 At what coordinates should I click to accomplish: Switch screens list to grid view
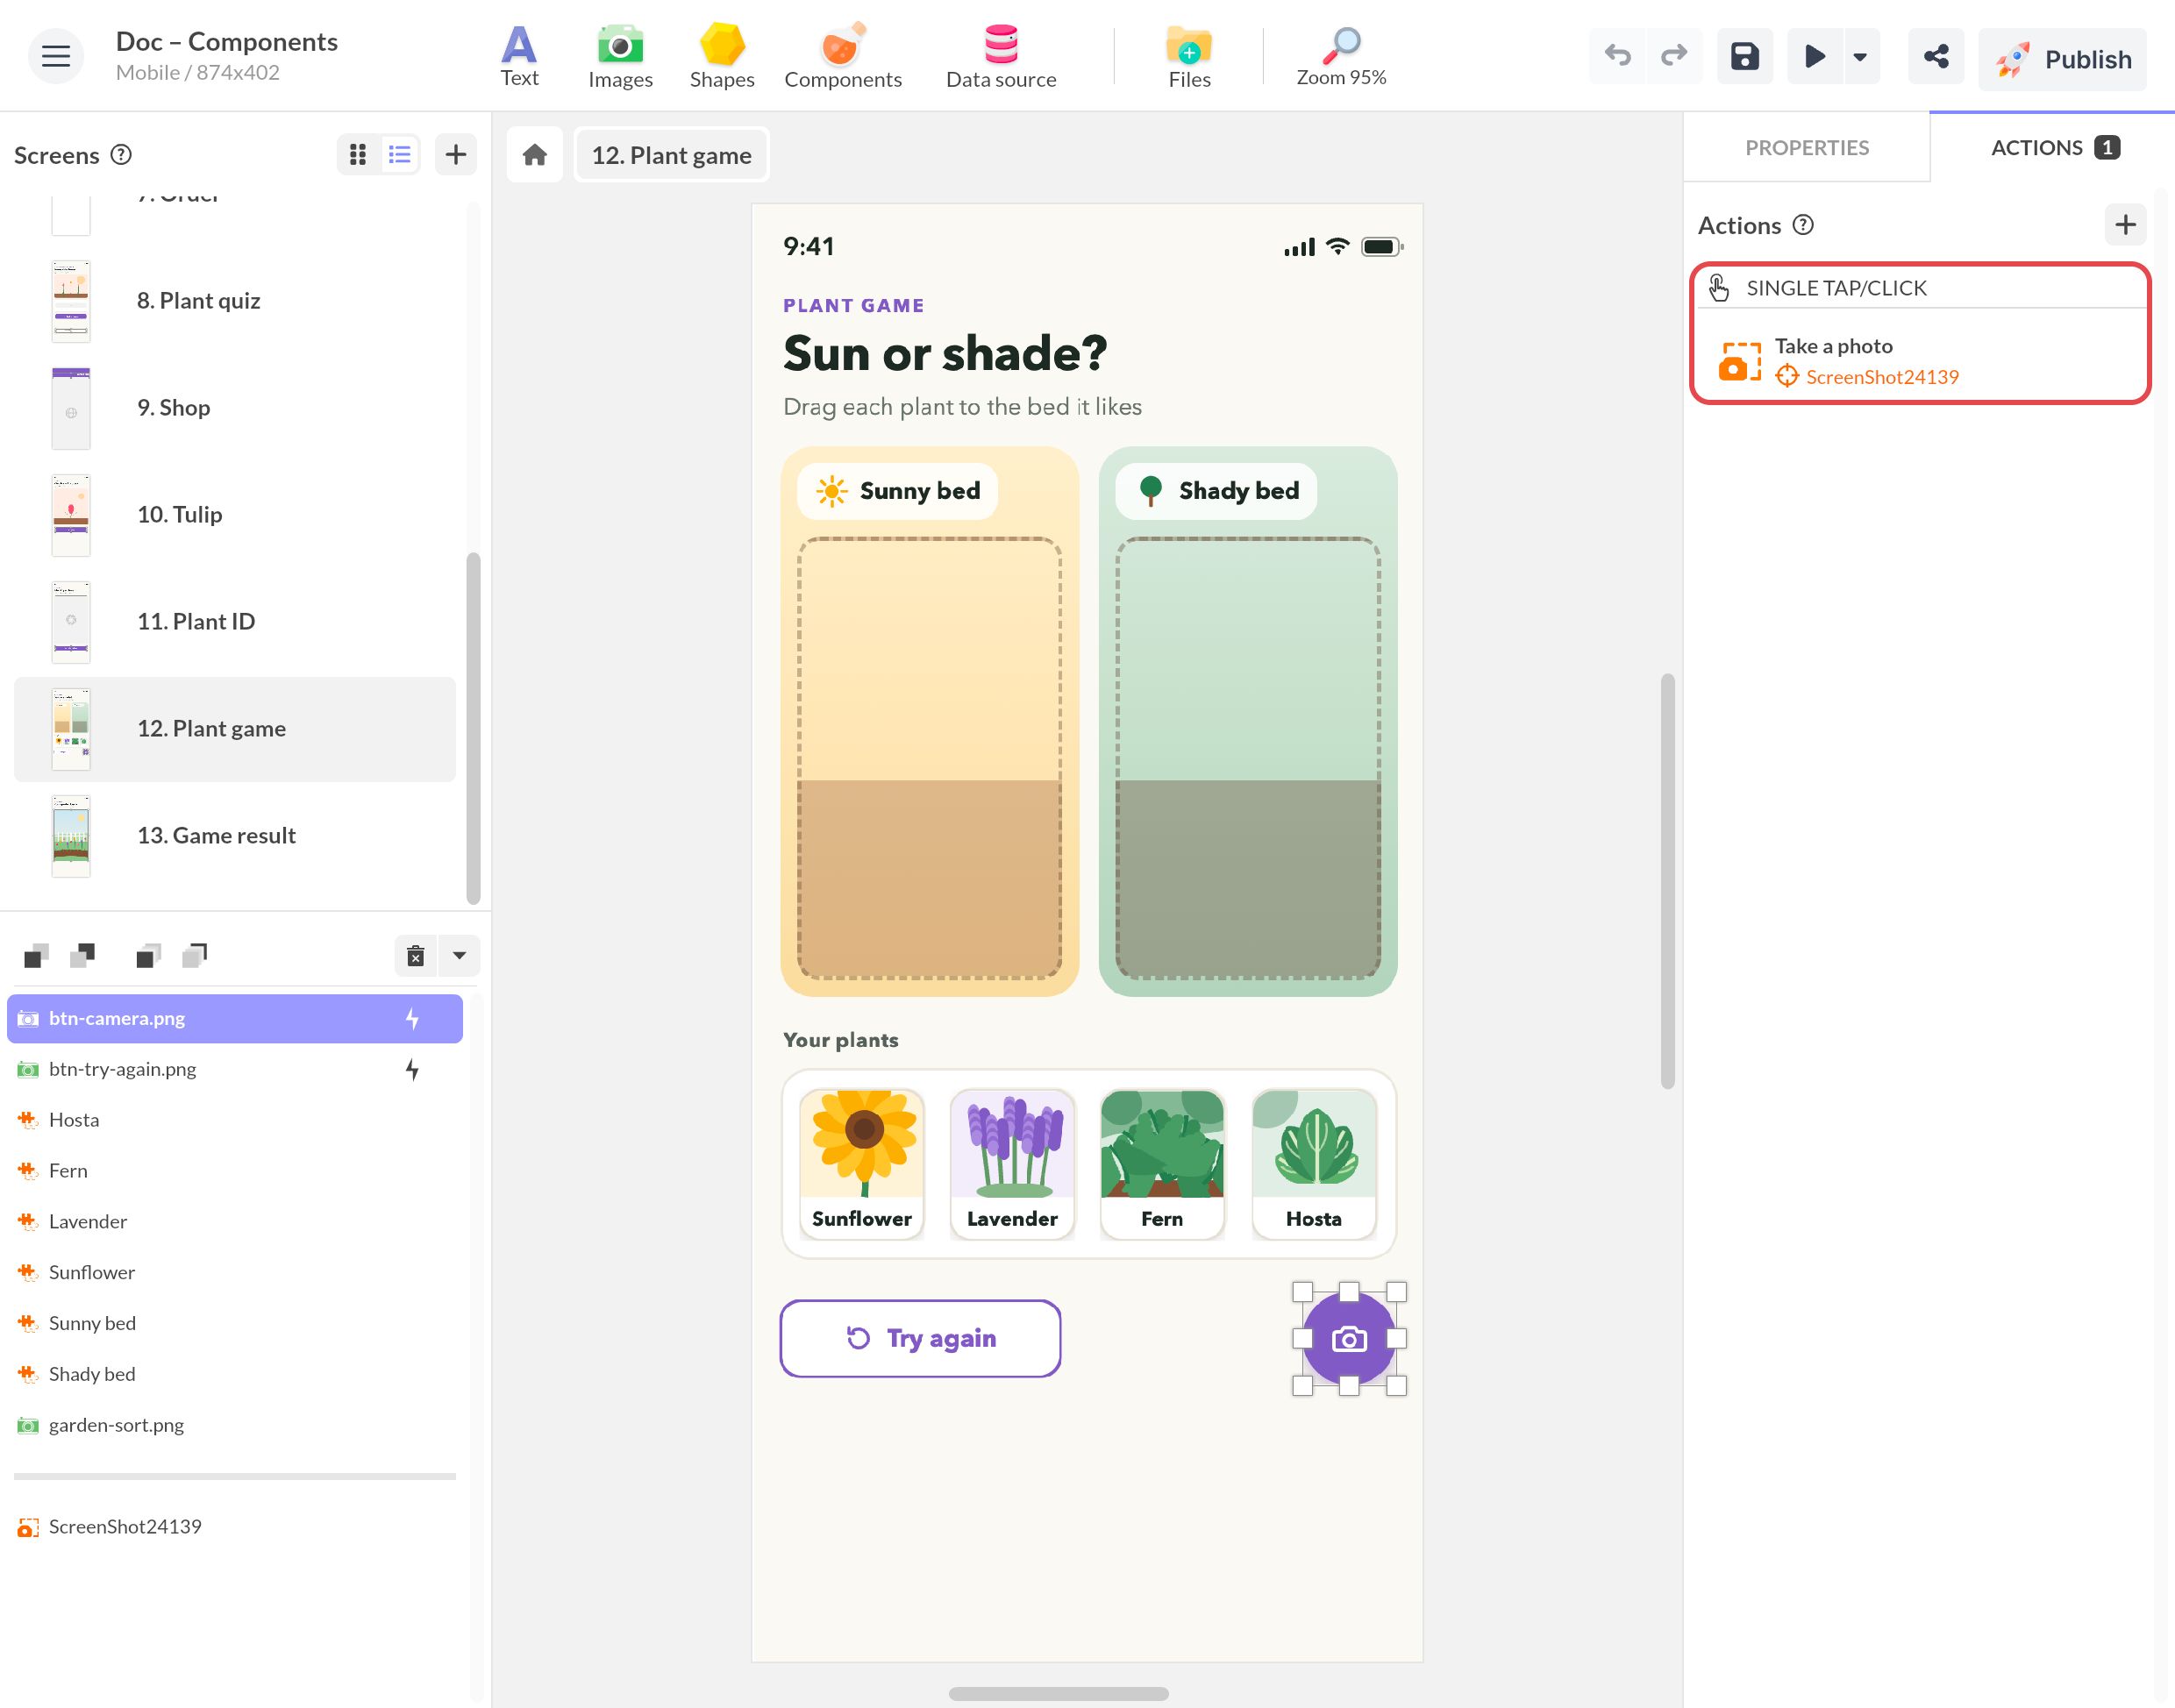point(358,154)
